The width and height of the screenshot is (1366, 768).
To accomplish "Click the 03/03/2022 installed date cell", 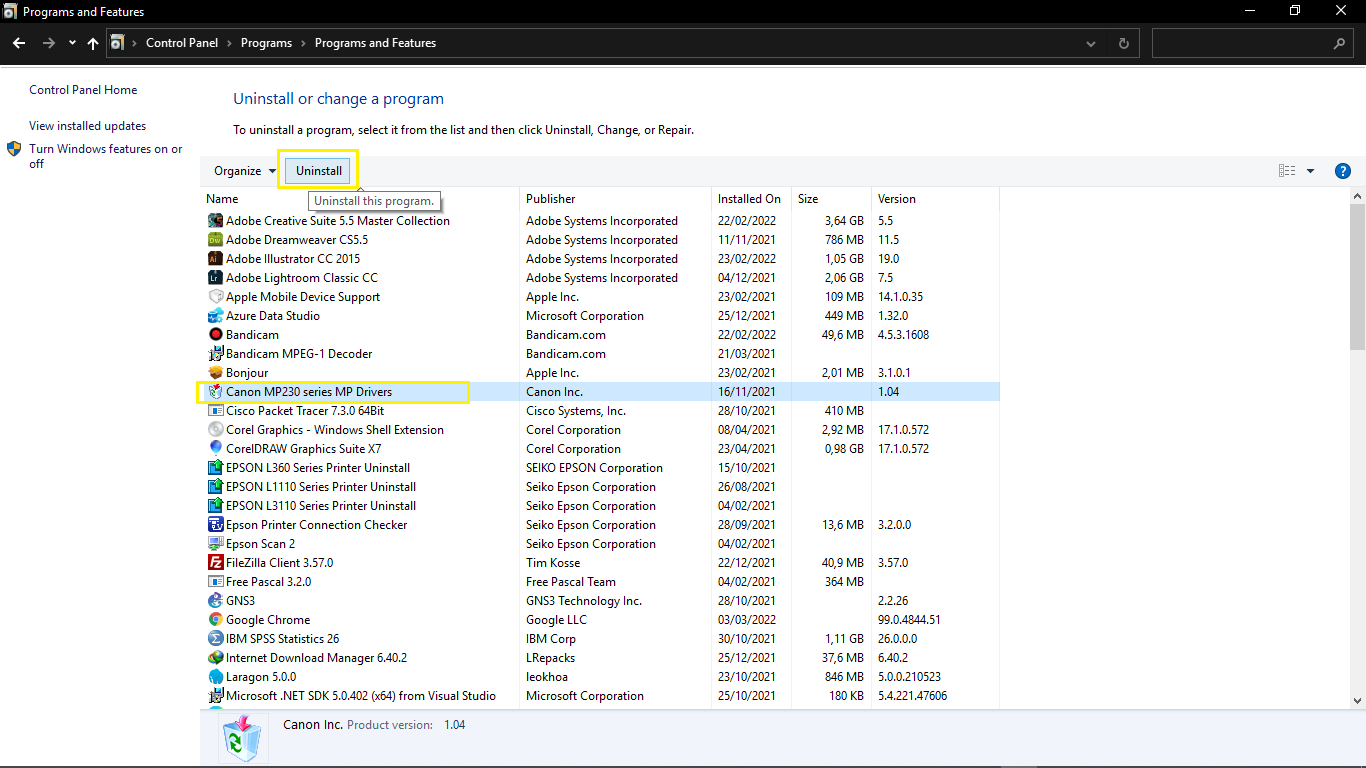I will (746, 620).
